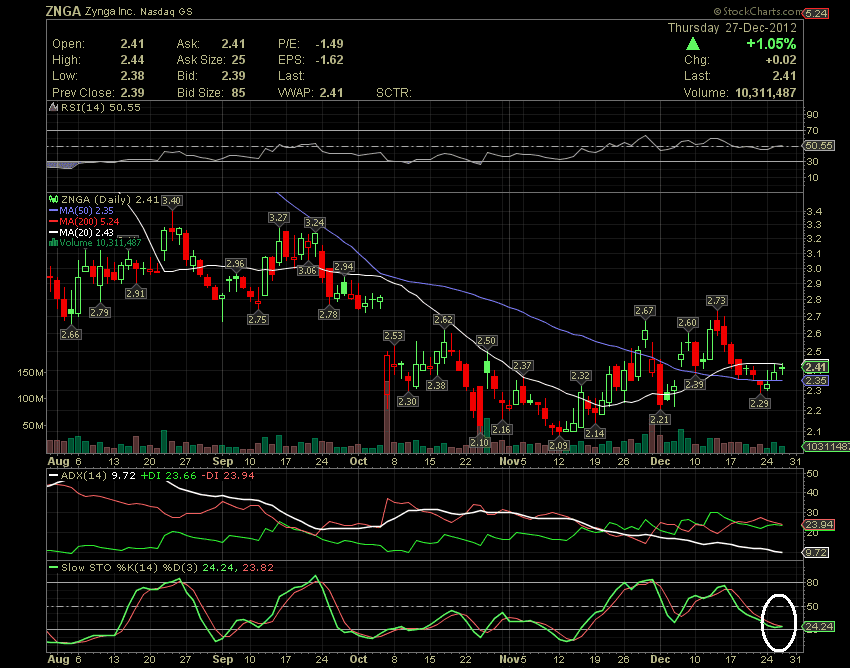Click the P/E value -1.49
This screenshot has height=668, width=850.
tap(330, 44)
